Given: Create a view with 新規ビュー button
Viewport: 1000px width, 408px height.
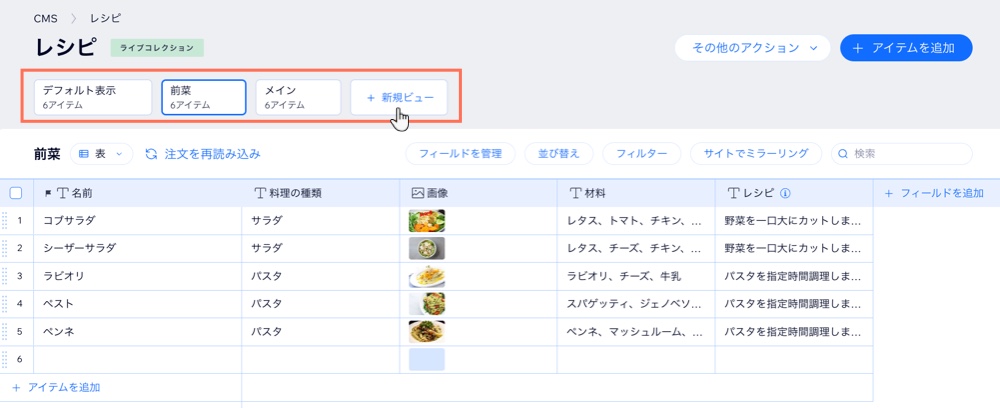Looking at the screenshot, I should pyautogui.click(x=399, y=97).
